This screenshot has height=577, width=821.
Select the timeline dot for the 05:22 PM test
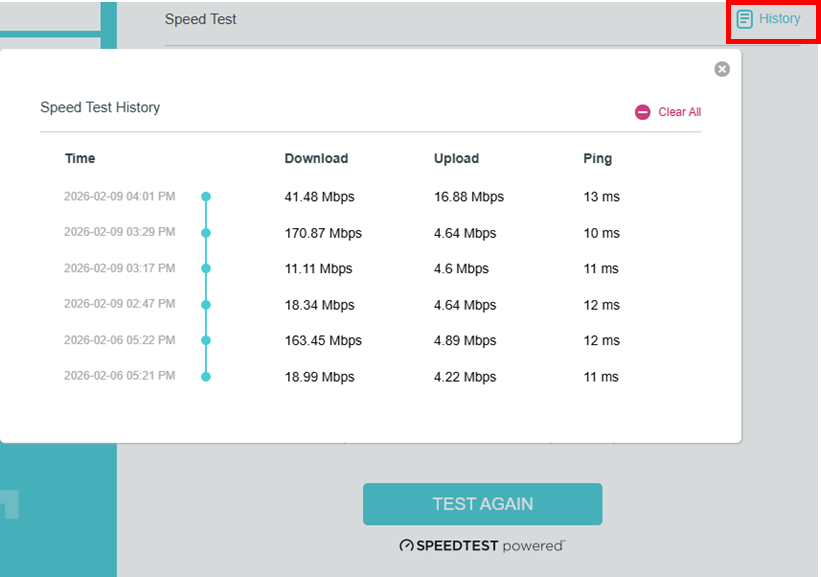pyautogui.click(x=205, y=340)
